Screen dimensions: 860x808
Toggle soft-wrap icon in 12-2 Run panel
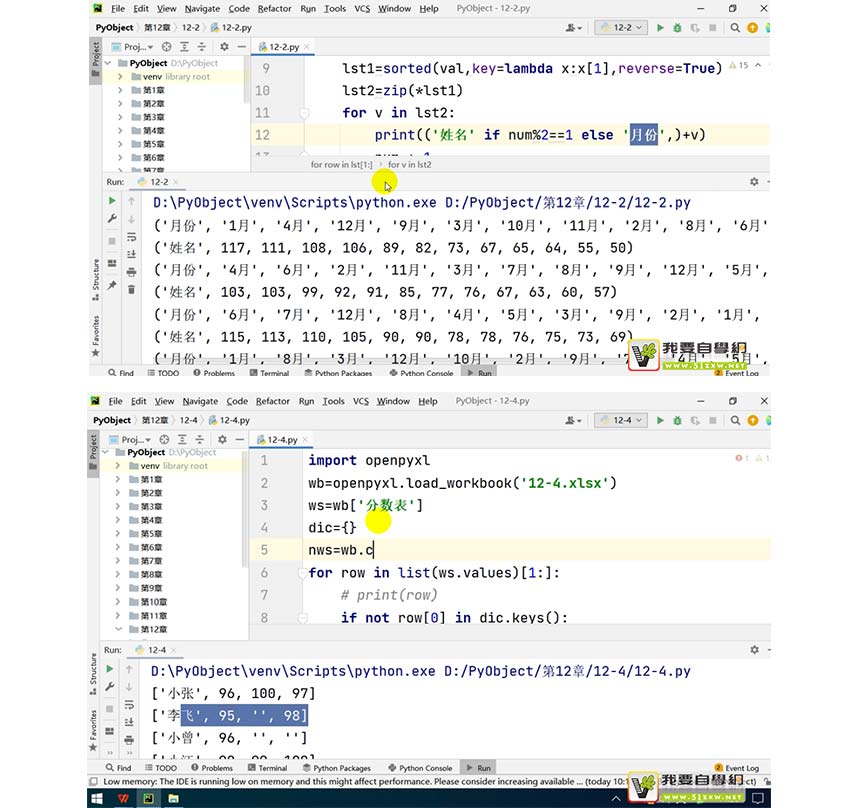pos(132,237)
